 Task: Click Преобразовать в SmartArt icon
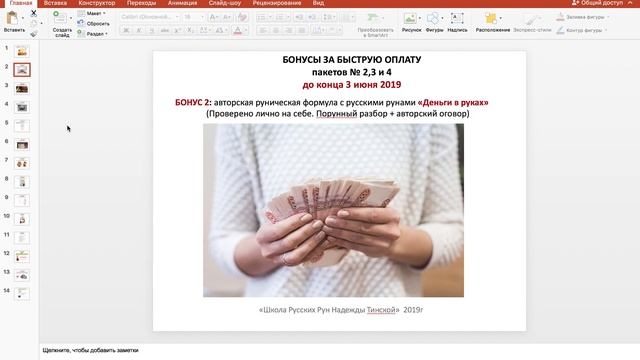pyautogui.click(x=373, y=18)
